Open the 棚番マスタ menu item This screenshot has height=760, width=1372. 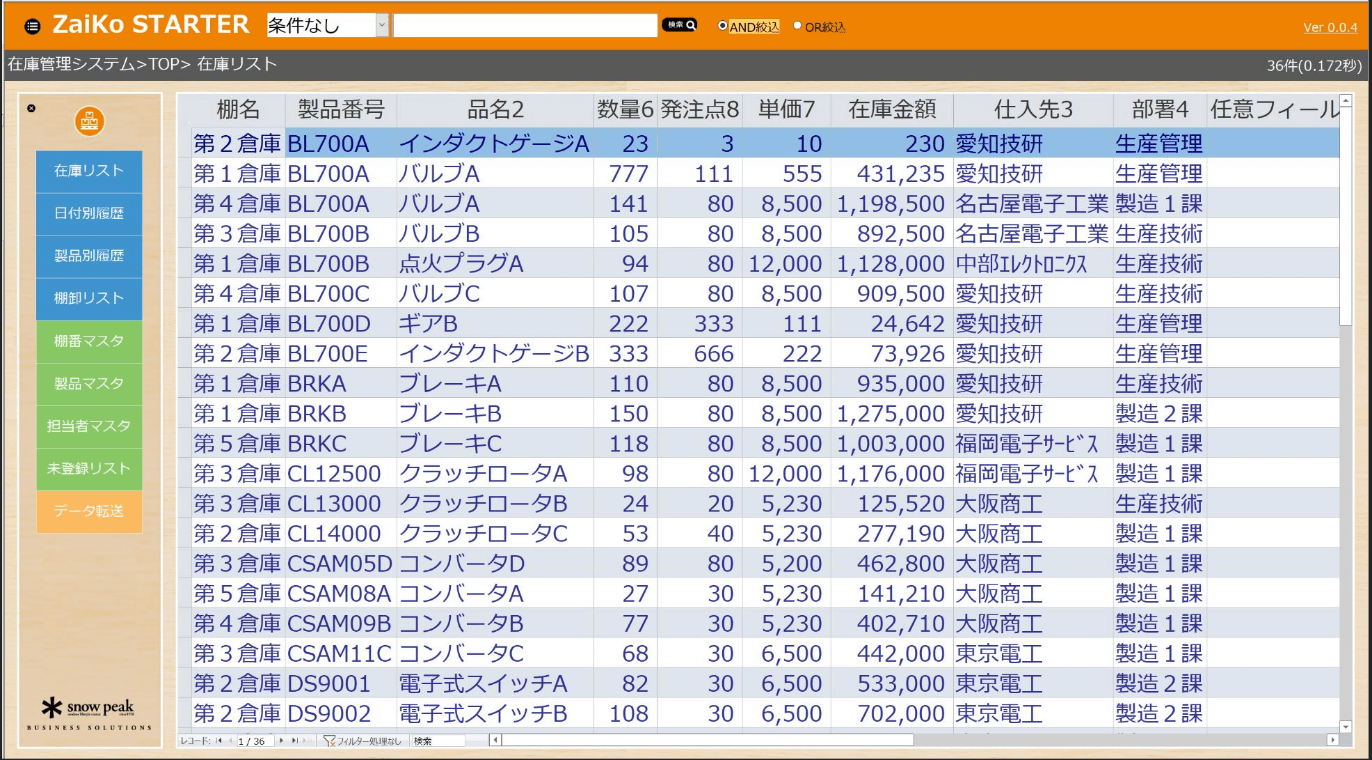[x=89, y=341]
